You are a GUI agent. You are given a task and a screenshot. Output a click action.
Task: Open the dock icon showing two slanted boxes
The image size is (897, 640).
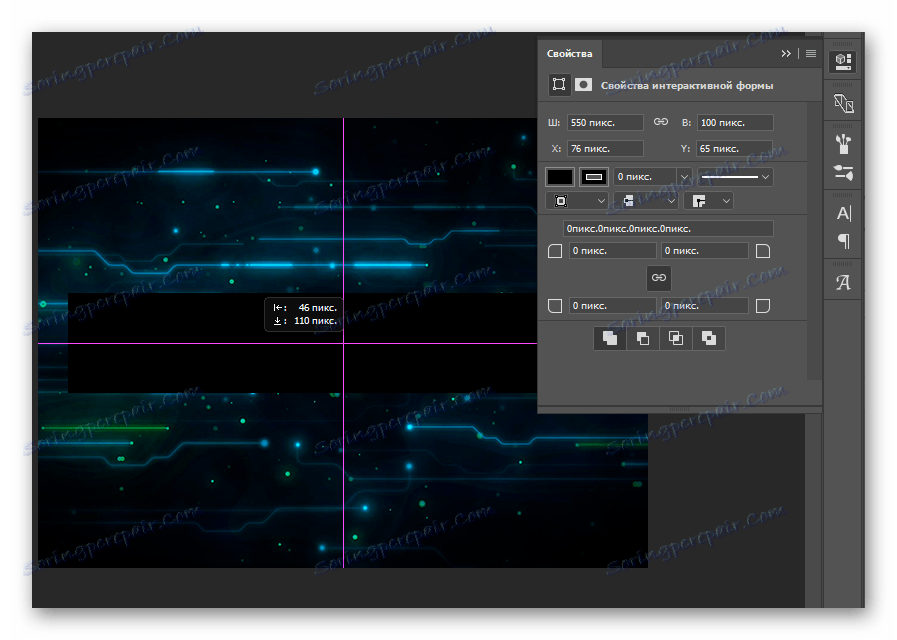843,104
